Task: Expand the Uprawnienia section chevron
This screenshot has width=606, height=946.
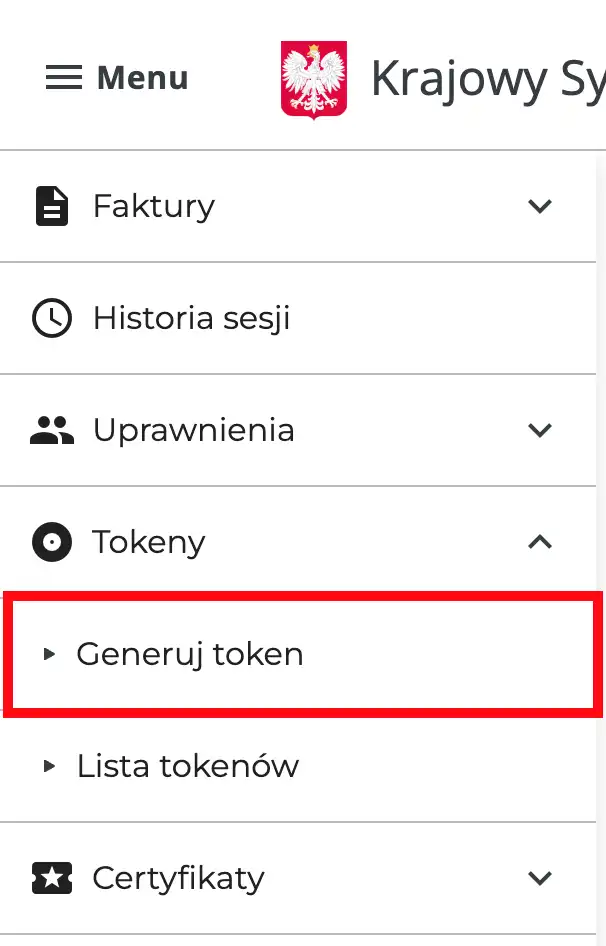Action: [x=540, y=430]
